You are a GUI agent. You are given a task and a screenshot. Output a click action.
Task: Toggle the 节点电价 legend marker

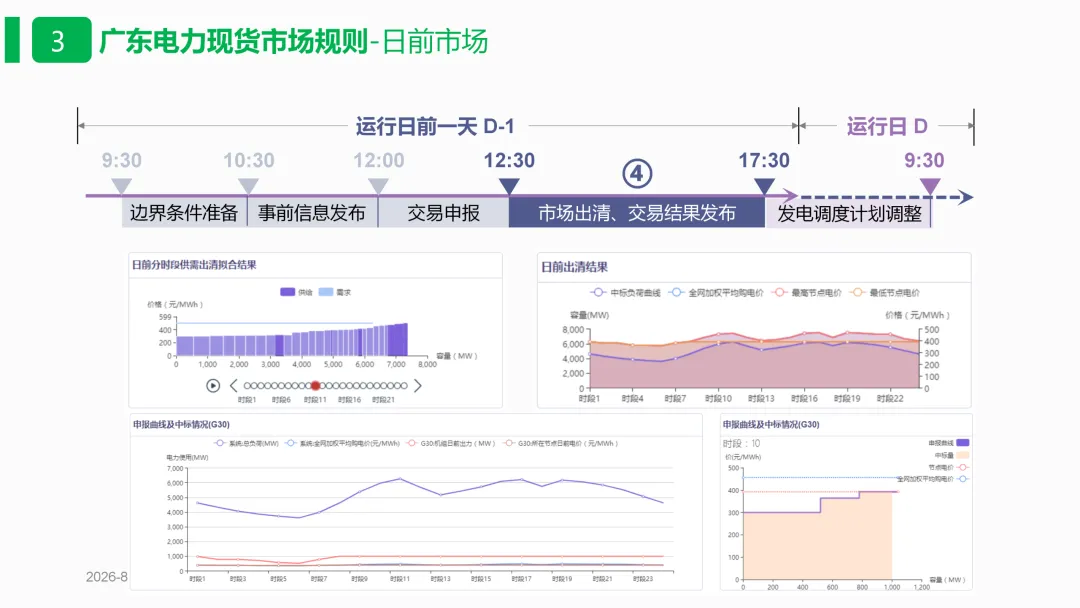963,468
